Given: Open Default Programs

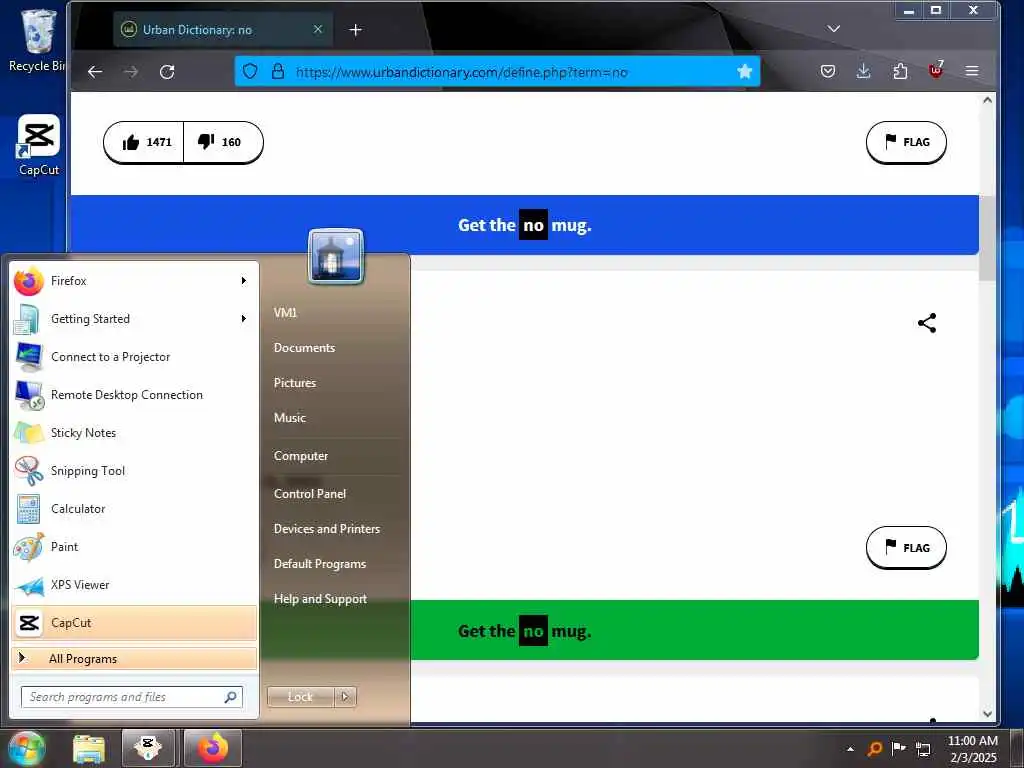Looking at the screenshot, I should [x=320, y=564].
